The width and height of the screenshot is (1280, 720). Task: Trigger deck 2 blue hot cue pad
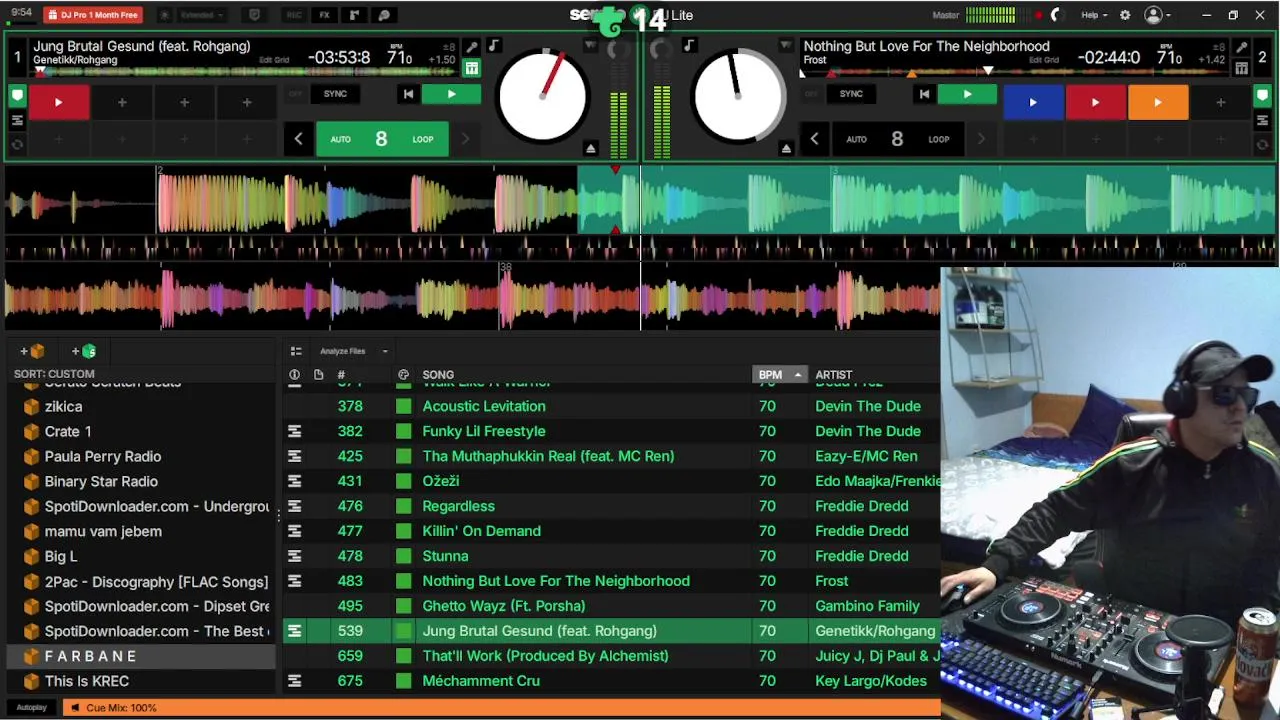click(x=1033, y=102)
